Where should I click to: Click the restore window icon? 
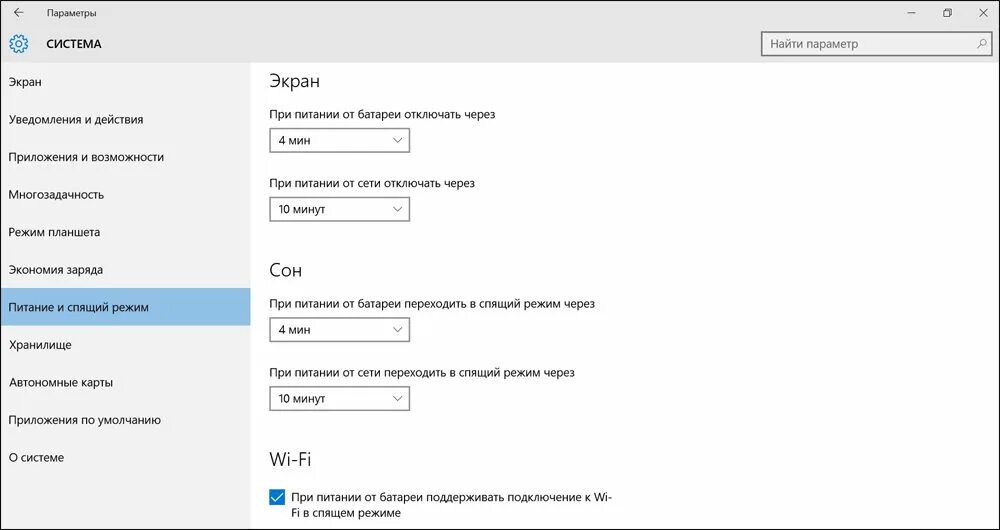[948, 13]
